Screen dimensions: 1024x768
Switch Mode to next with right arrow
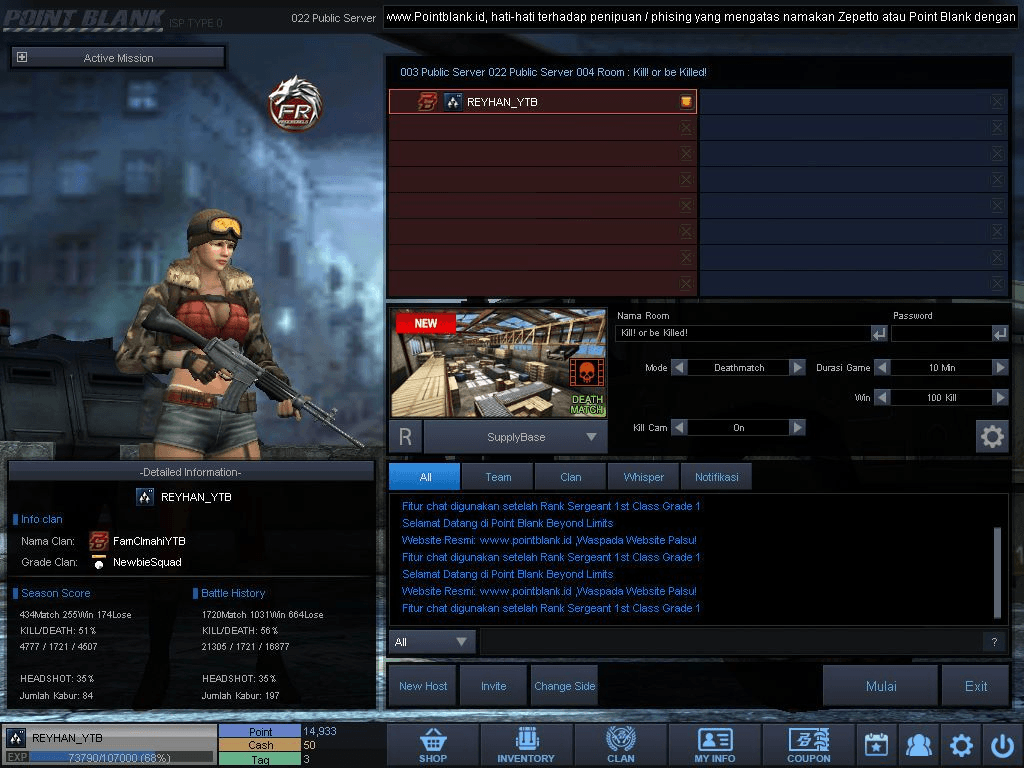[797, 368]
